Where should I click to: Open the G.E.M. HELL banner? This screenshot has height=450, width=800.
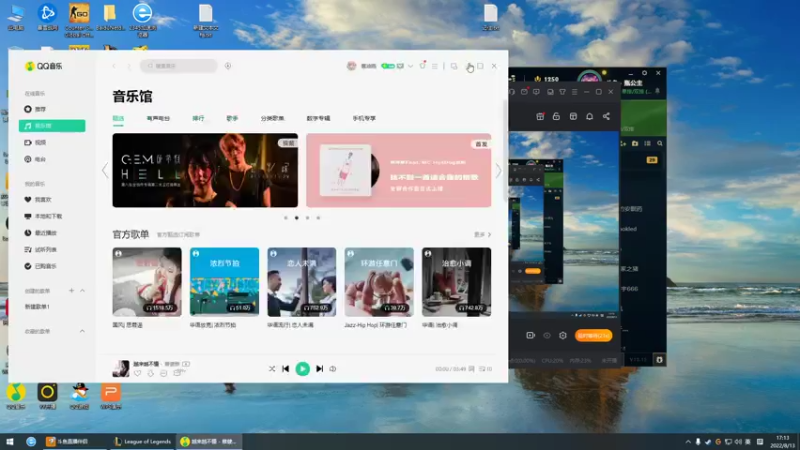[x=205, y=170]
